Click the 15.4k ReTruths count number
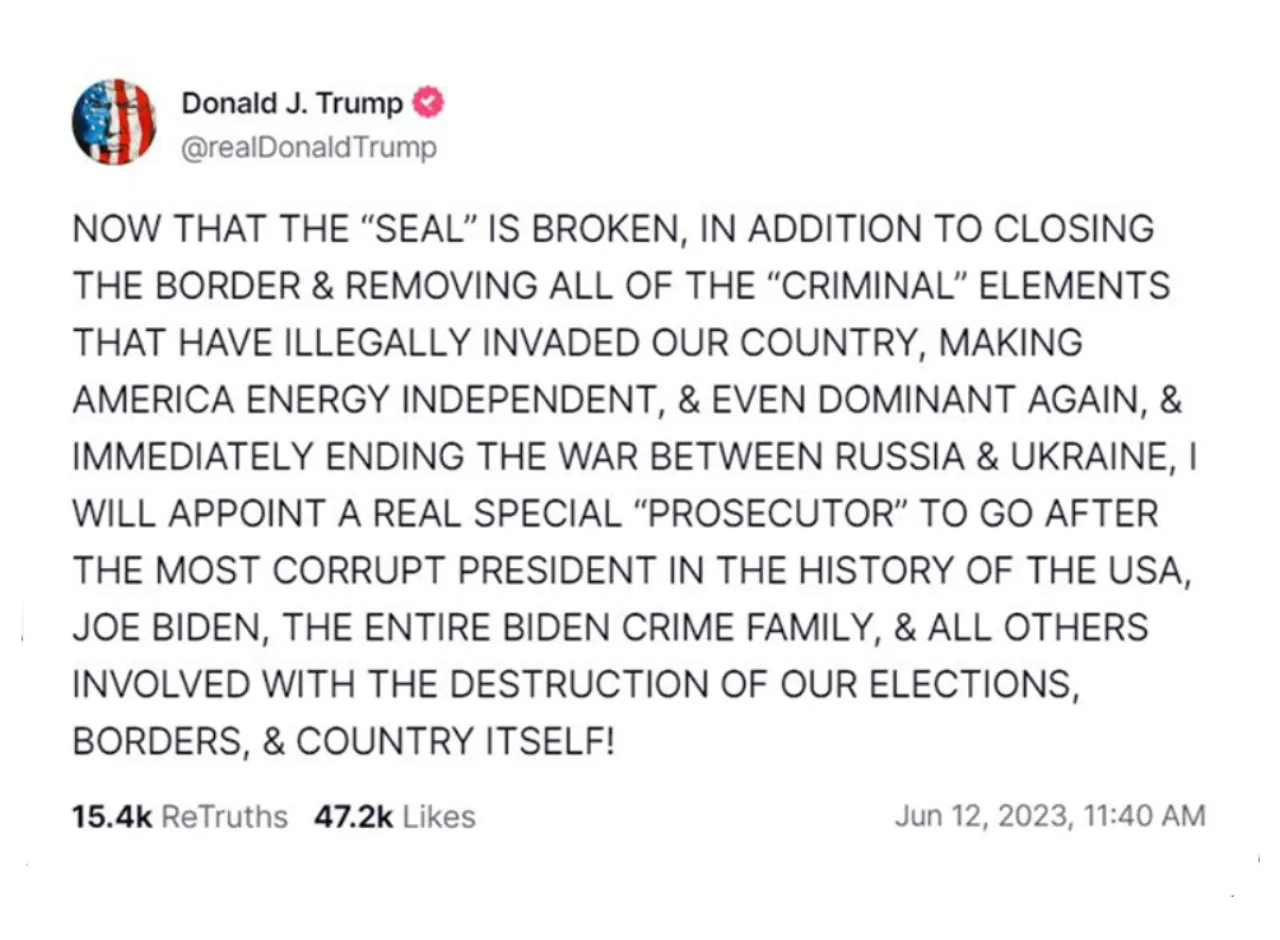Screen dimensions: 1280x940 pyautogui.click(x=112, y=817)
